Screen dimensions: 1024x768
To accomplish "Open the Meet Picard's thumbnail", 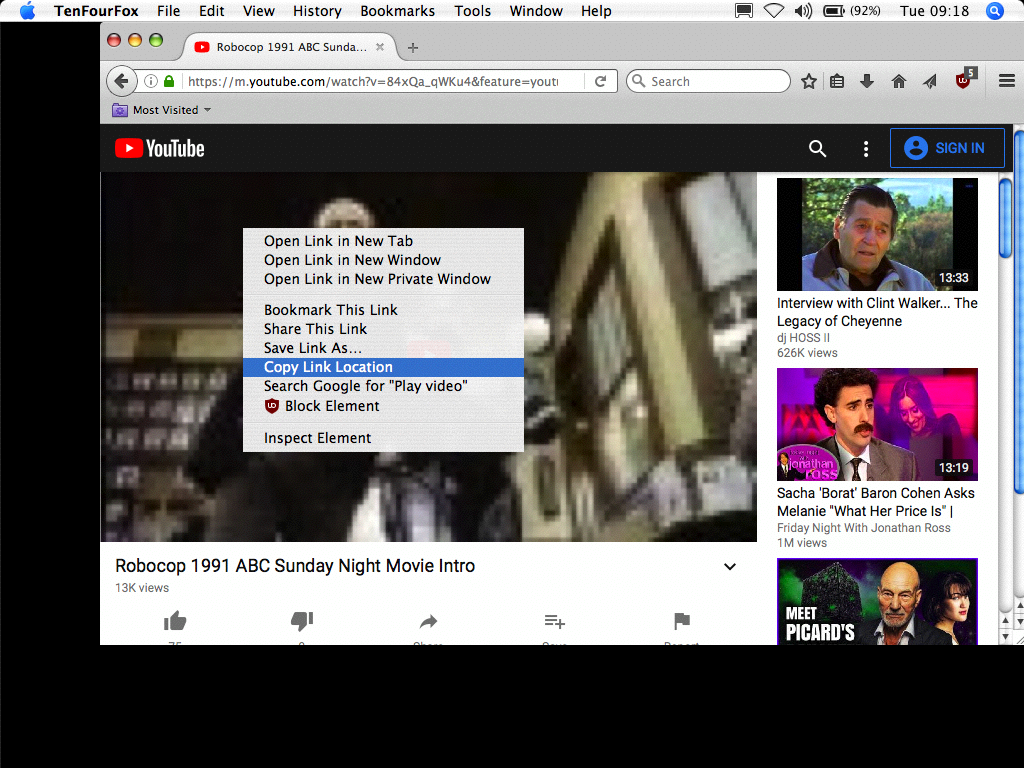I will pyautogui.click(x=877, y=601).
